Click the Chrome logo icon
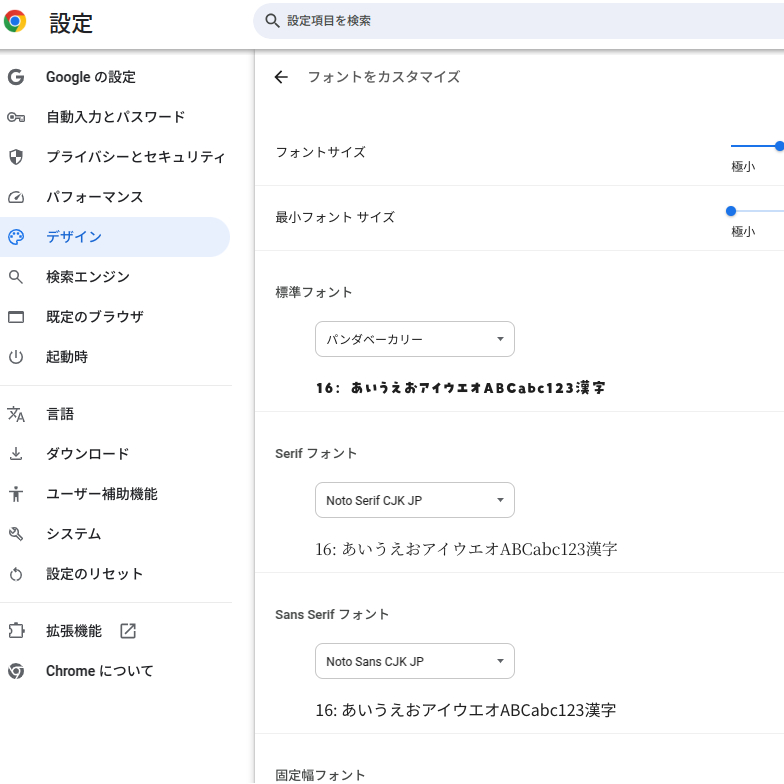 pyautogui.click(x=15, y=21)
